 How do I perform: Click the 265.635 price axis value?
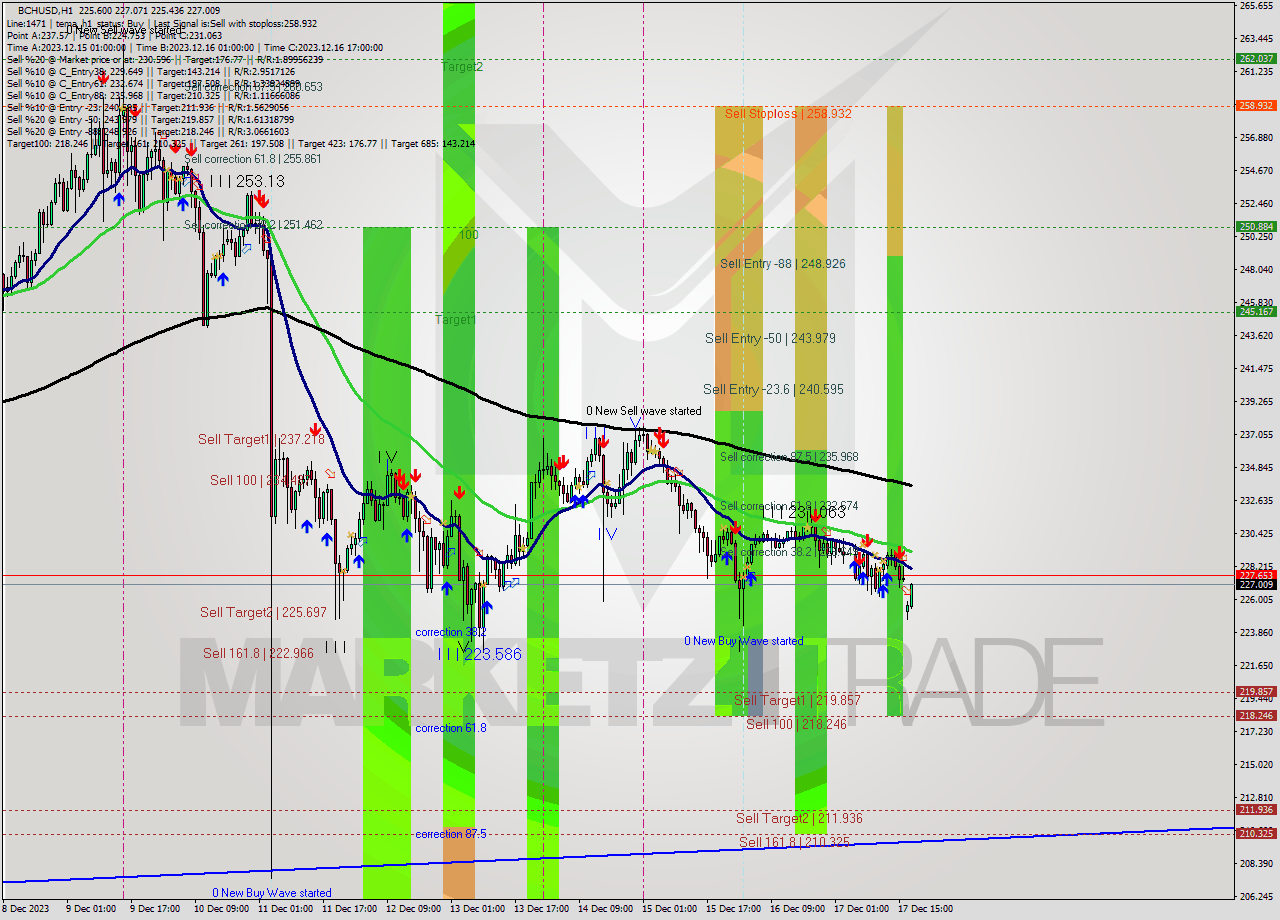point(1256,6)
